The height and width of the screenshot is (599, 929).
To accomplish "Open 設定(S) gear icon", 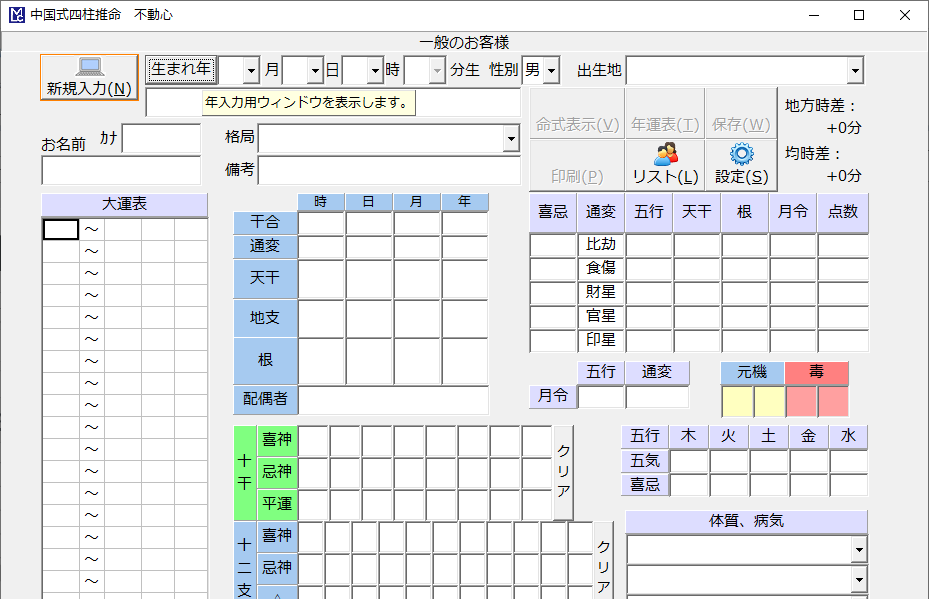I will 741,164.
